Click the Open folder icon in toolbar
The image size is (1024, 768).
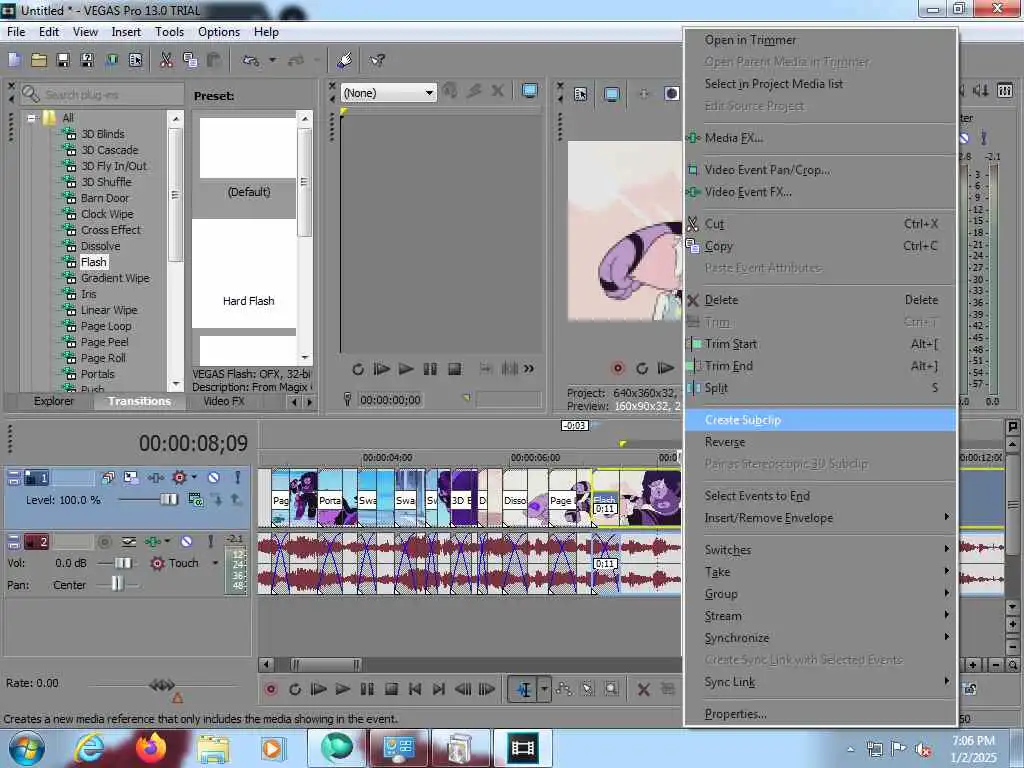tap(39, 60)
